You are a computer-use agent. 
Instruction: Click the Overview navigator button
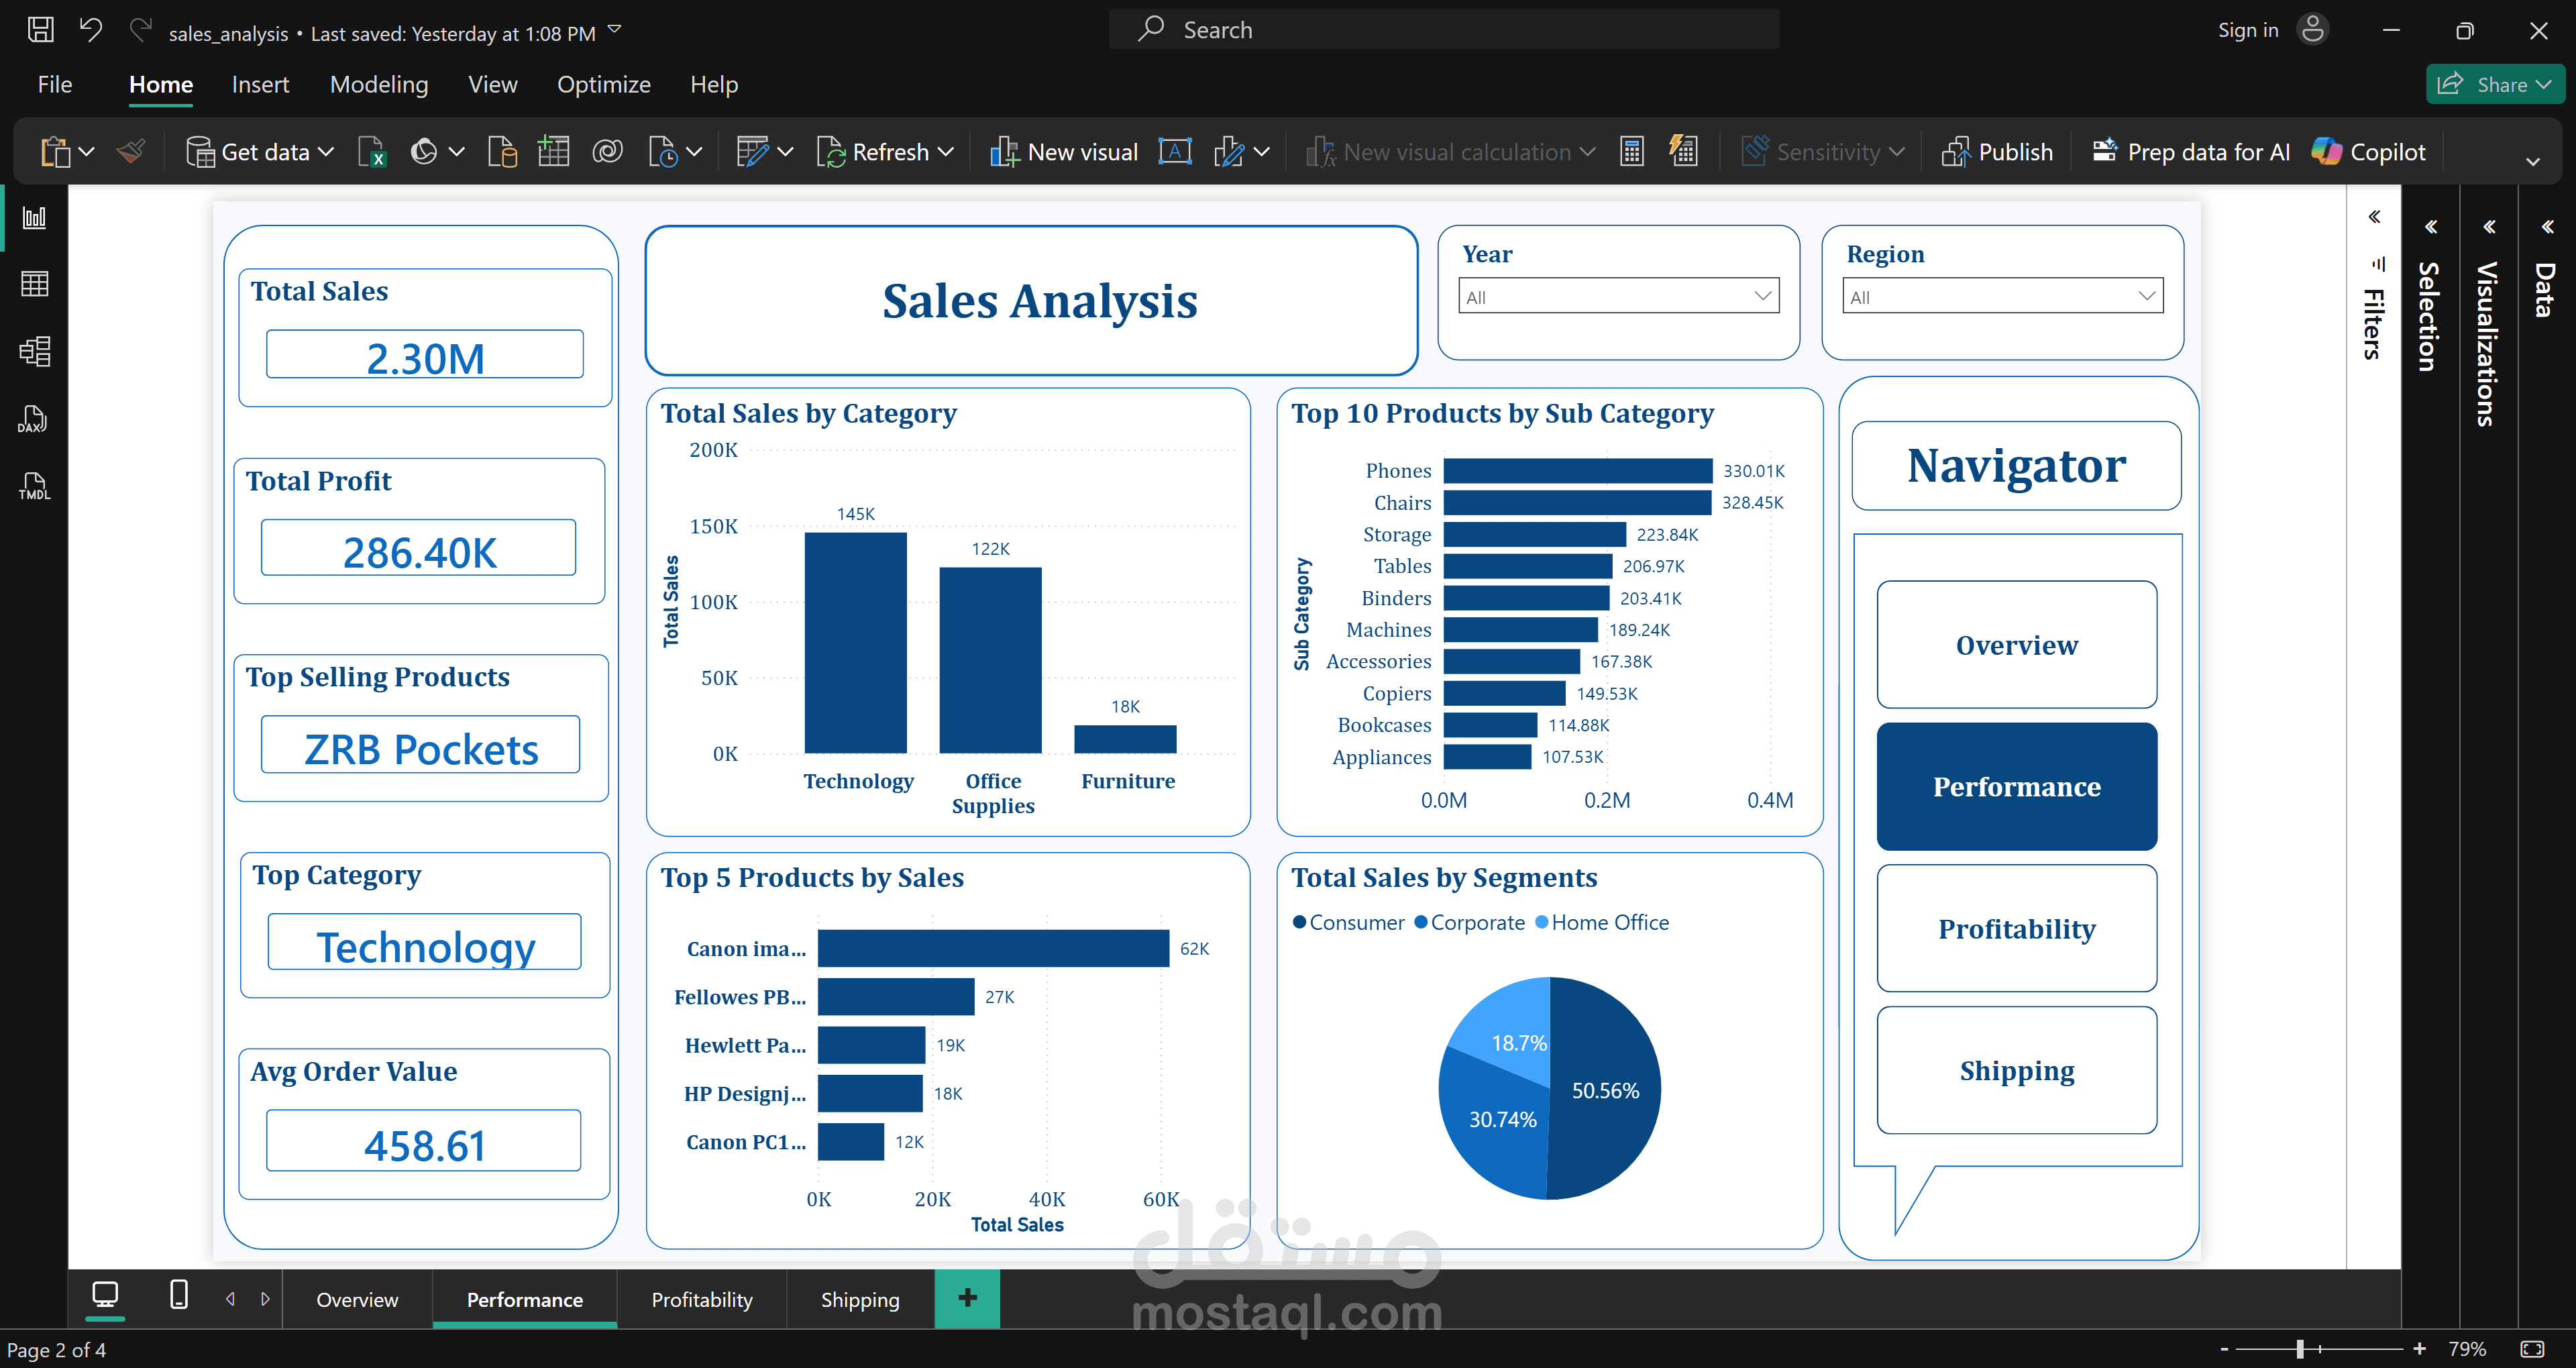[x=2016, y=645]
